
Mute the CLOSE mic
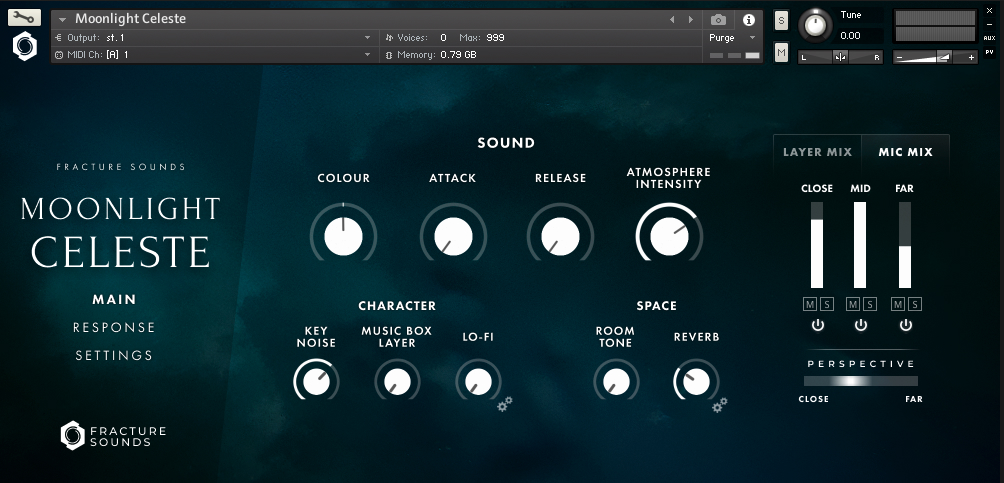[x=810, y=304]
